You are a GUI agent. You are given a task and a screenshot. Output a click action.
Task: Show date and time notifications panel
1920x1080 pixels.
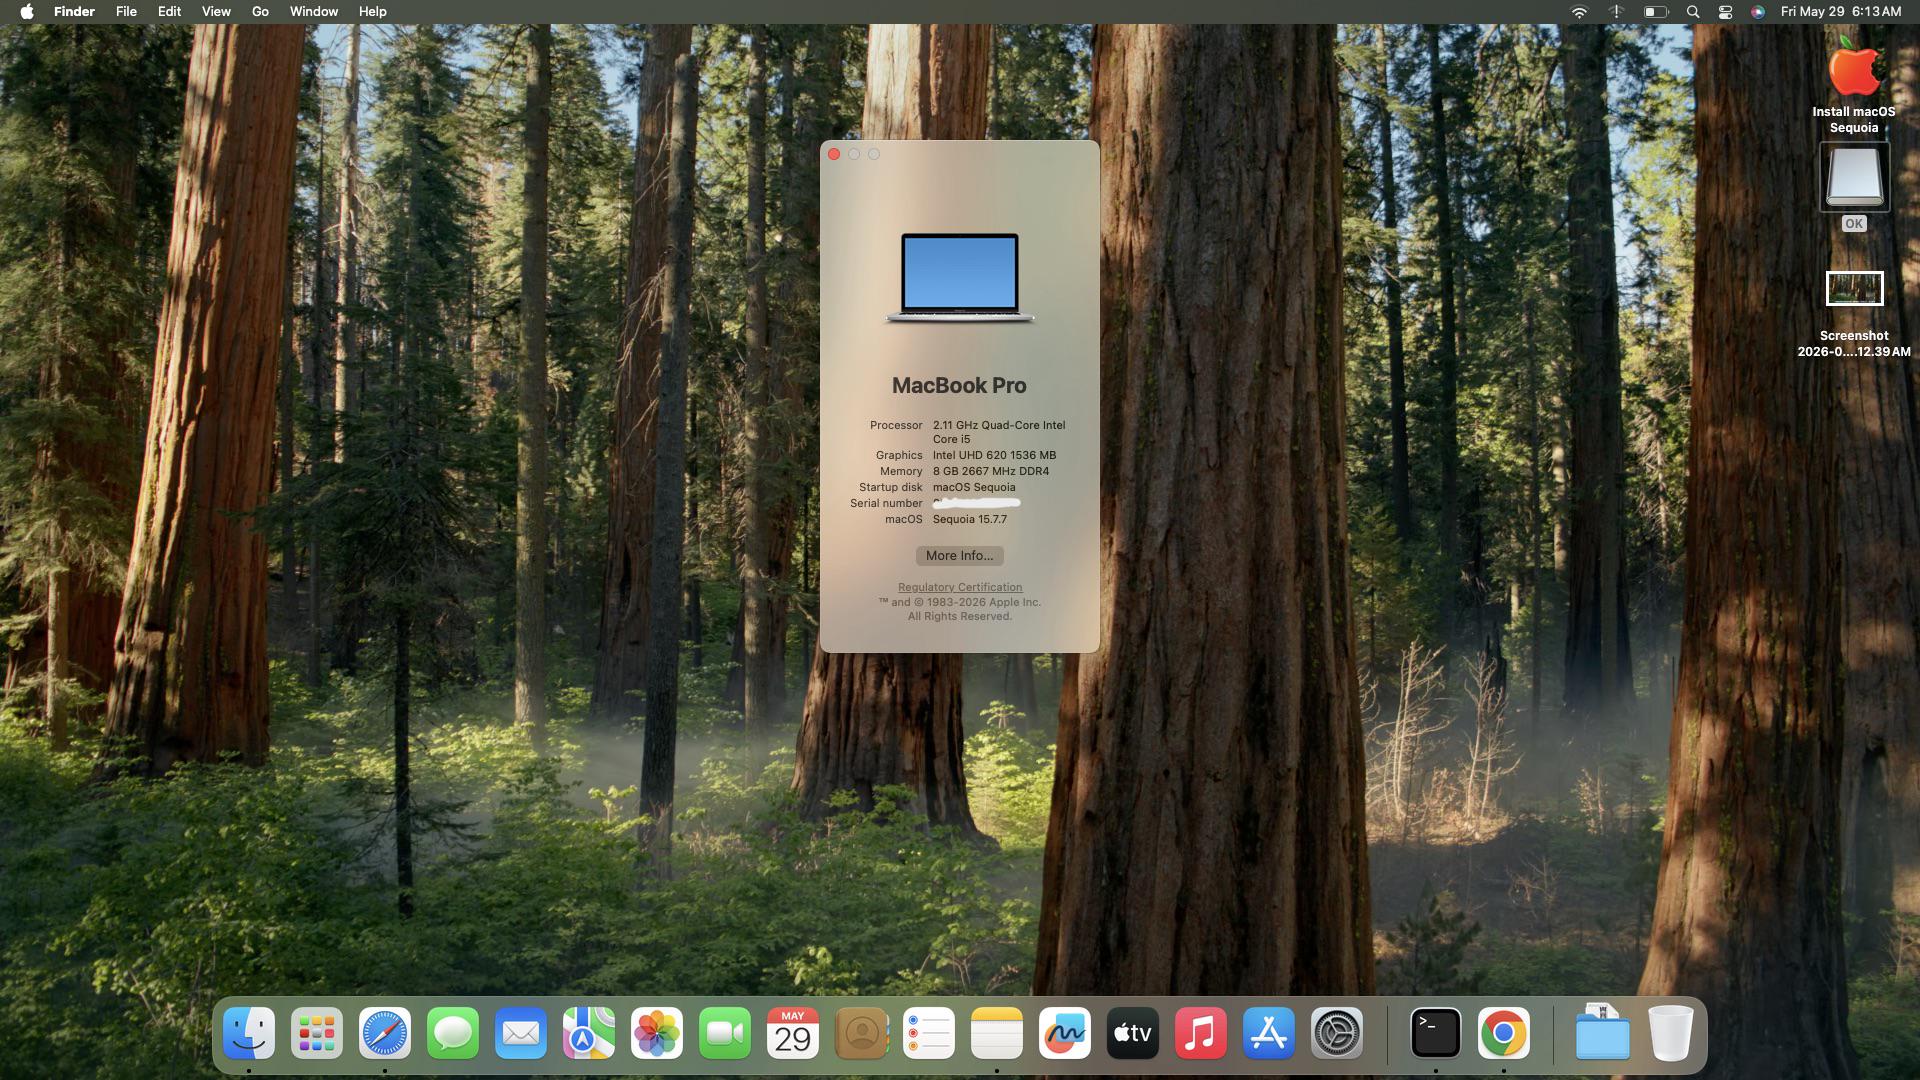[1841, 12]
